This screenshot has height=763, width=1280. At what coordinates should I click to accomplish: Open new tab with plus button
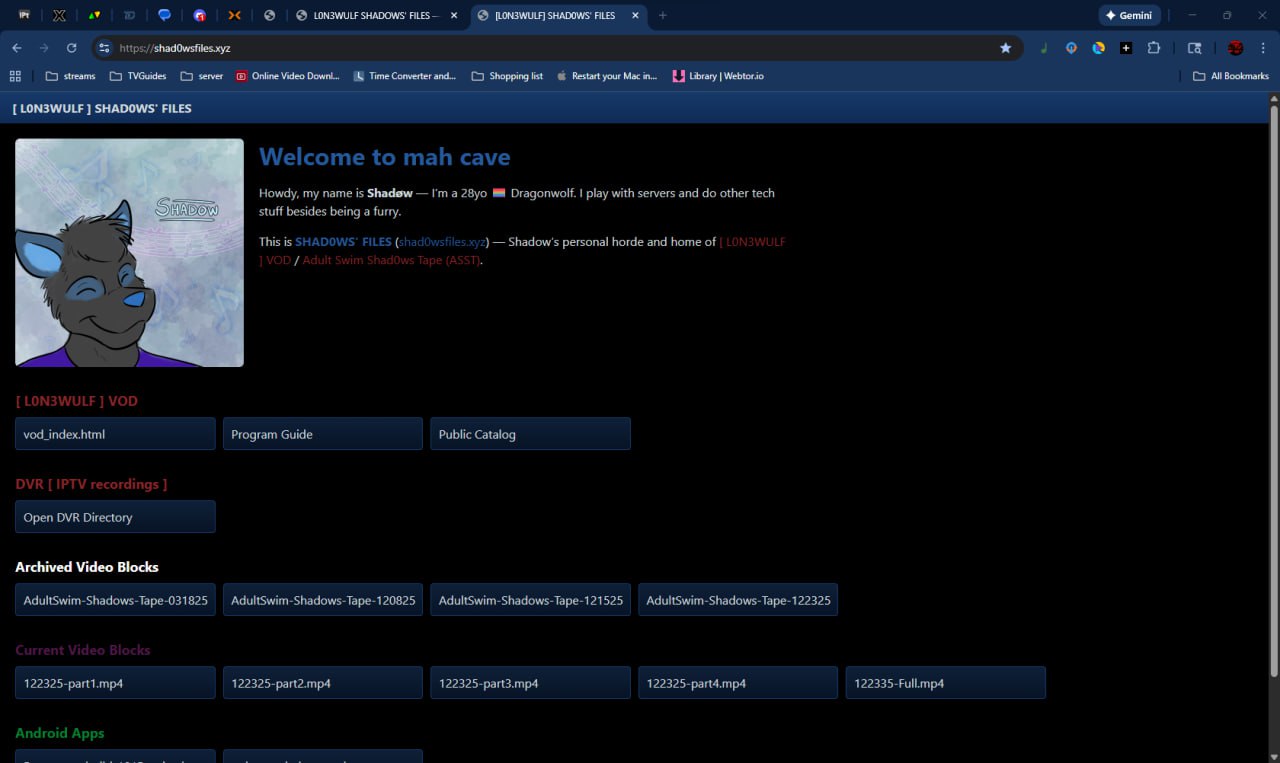point(662,16)
